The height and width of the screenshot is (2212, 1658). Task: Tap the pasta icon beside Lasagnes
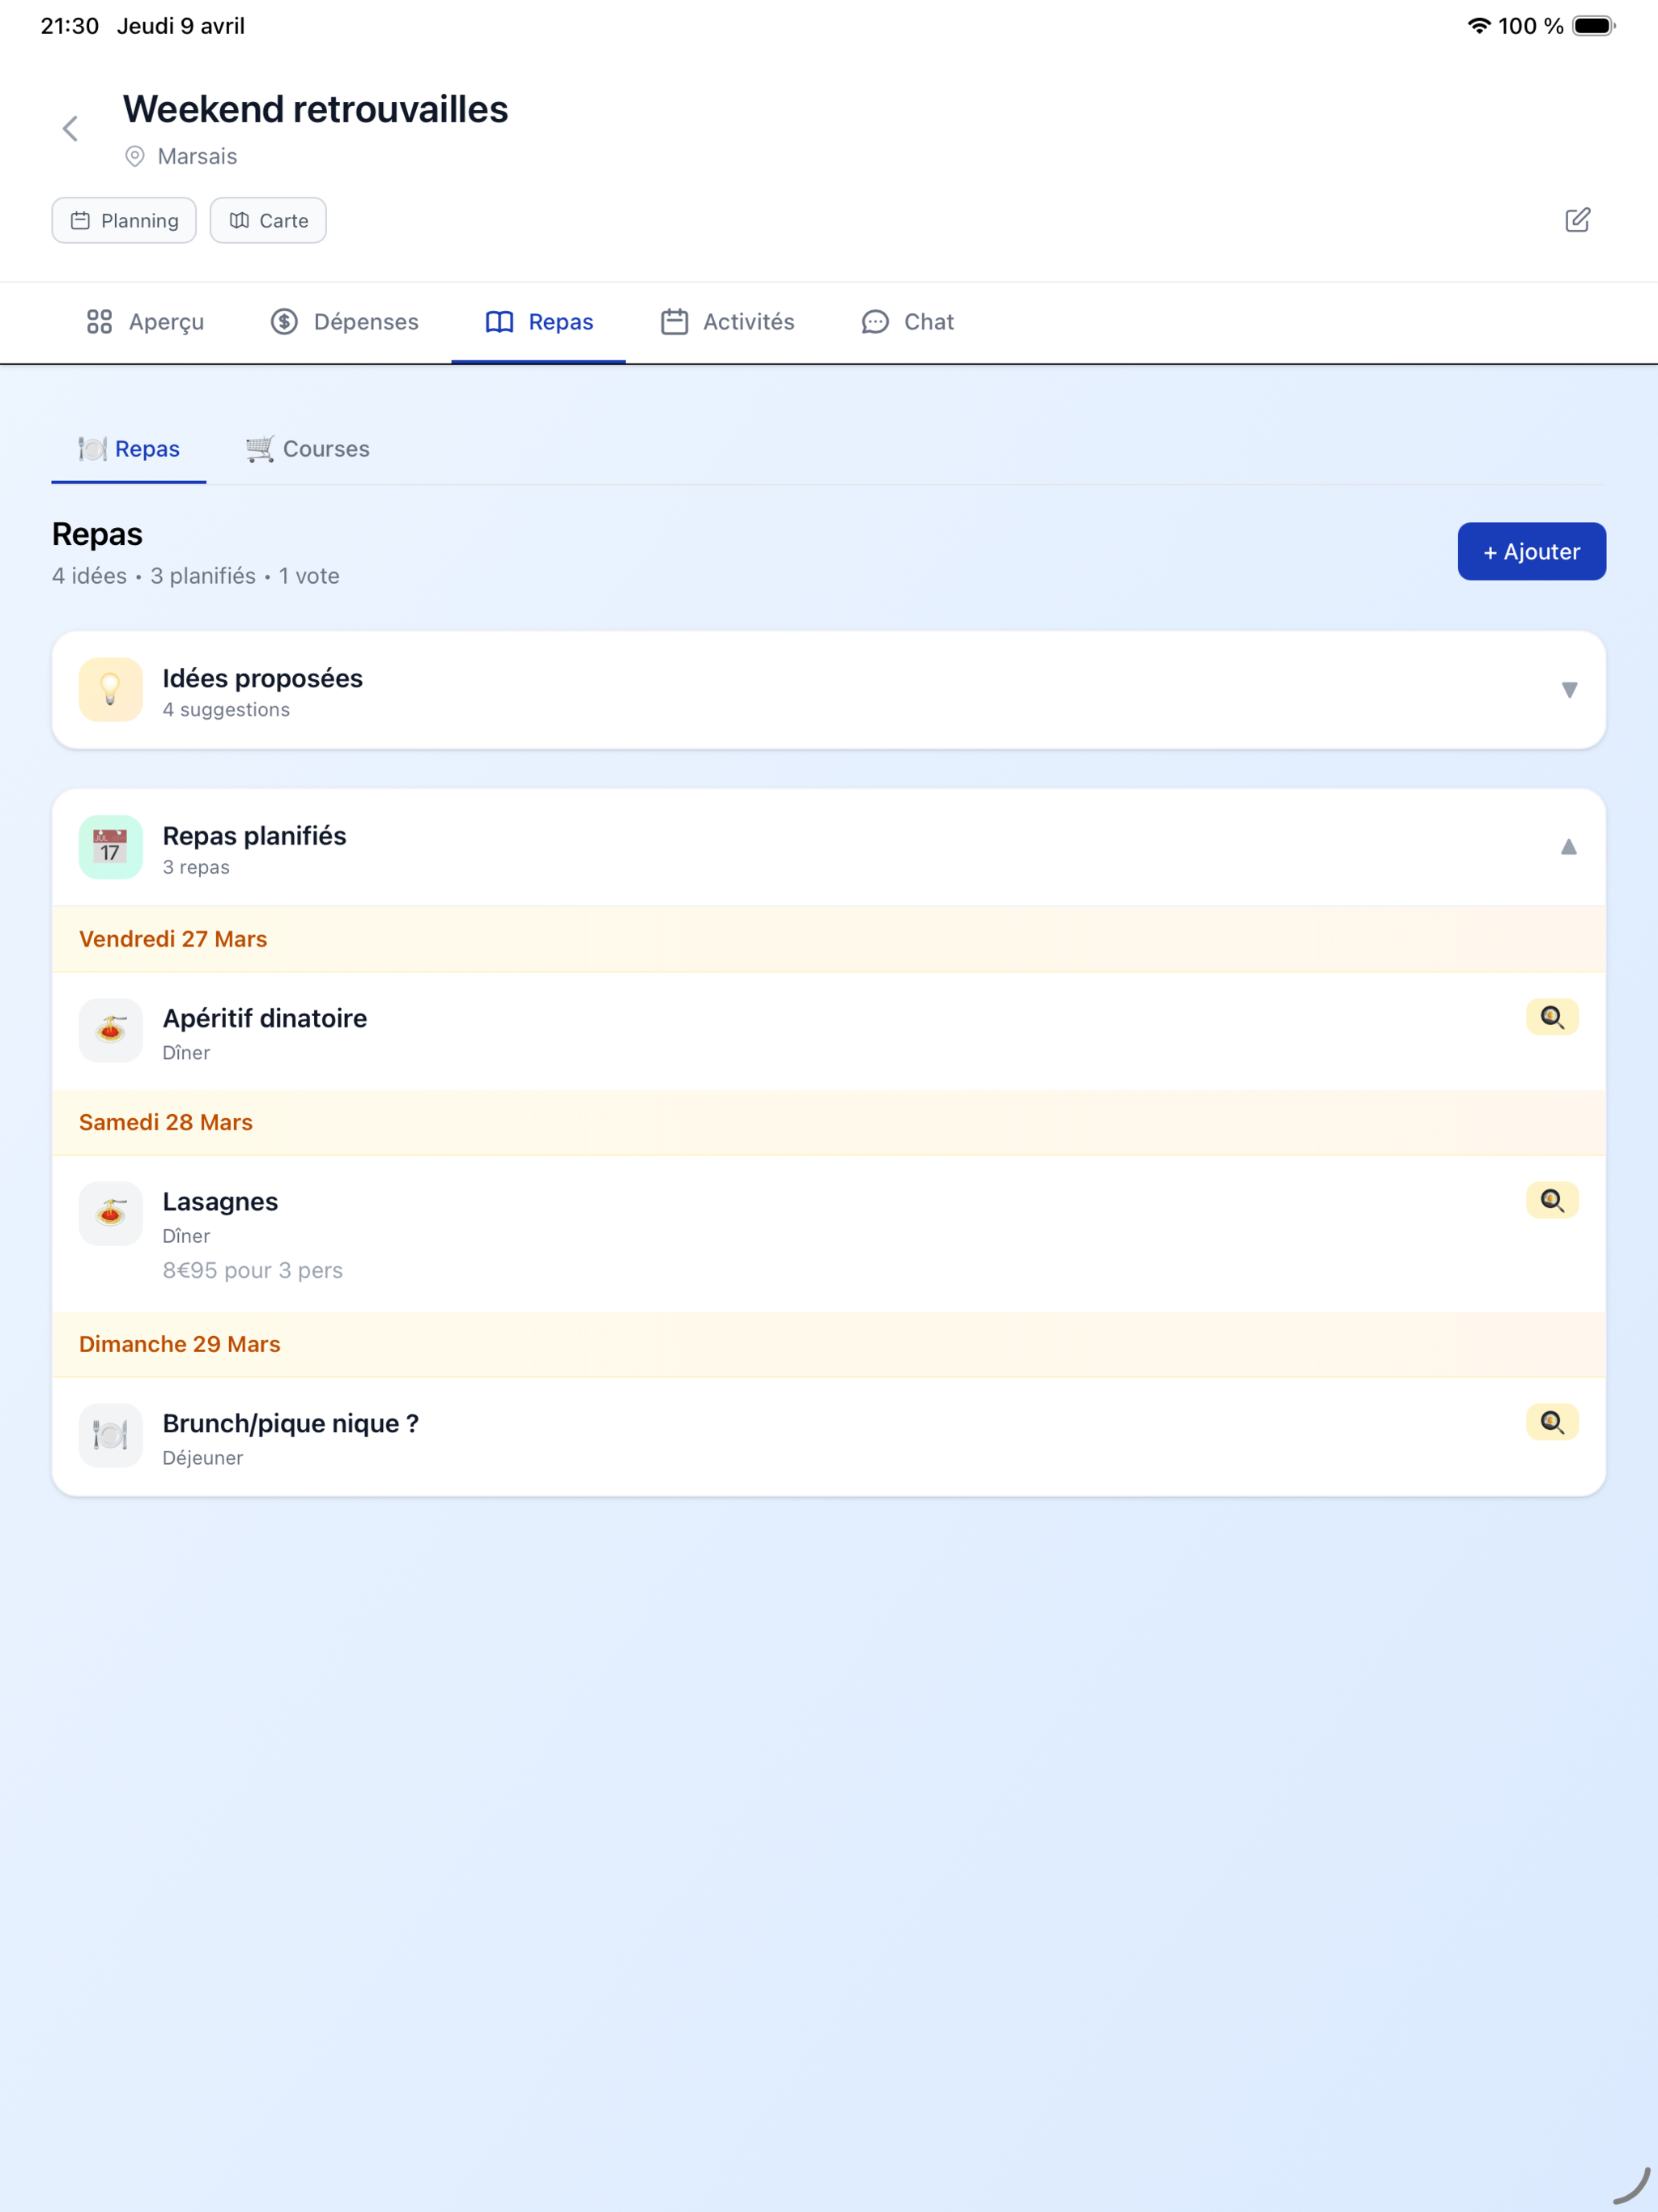(111, 1213)
